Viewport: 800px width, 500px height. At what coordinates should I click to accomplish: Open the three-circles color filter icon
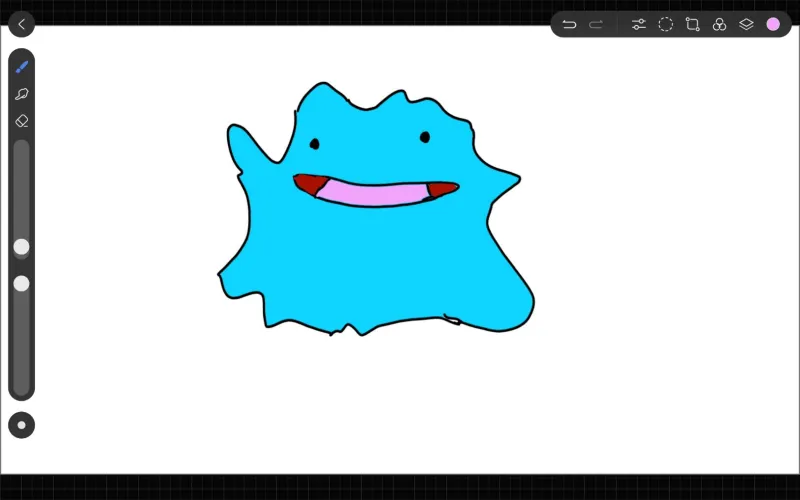click(x=719, y=24)
